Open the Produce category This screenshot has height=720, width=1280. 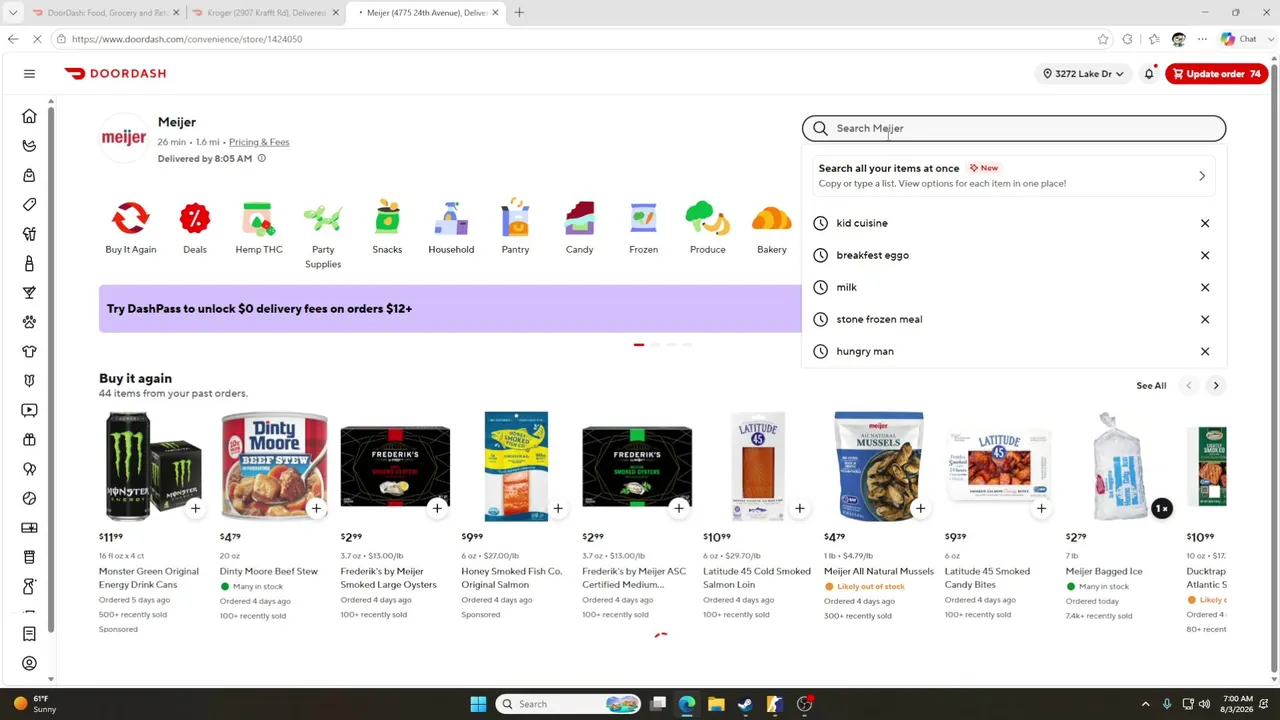(707, 228)
